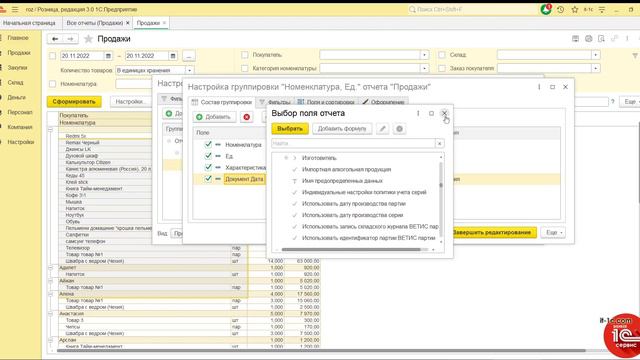Click search field in Выбор поля отчета

[354, 143]
